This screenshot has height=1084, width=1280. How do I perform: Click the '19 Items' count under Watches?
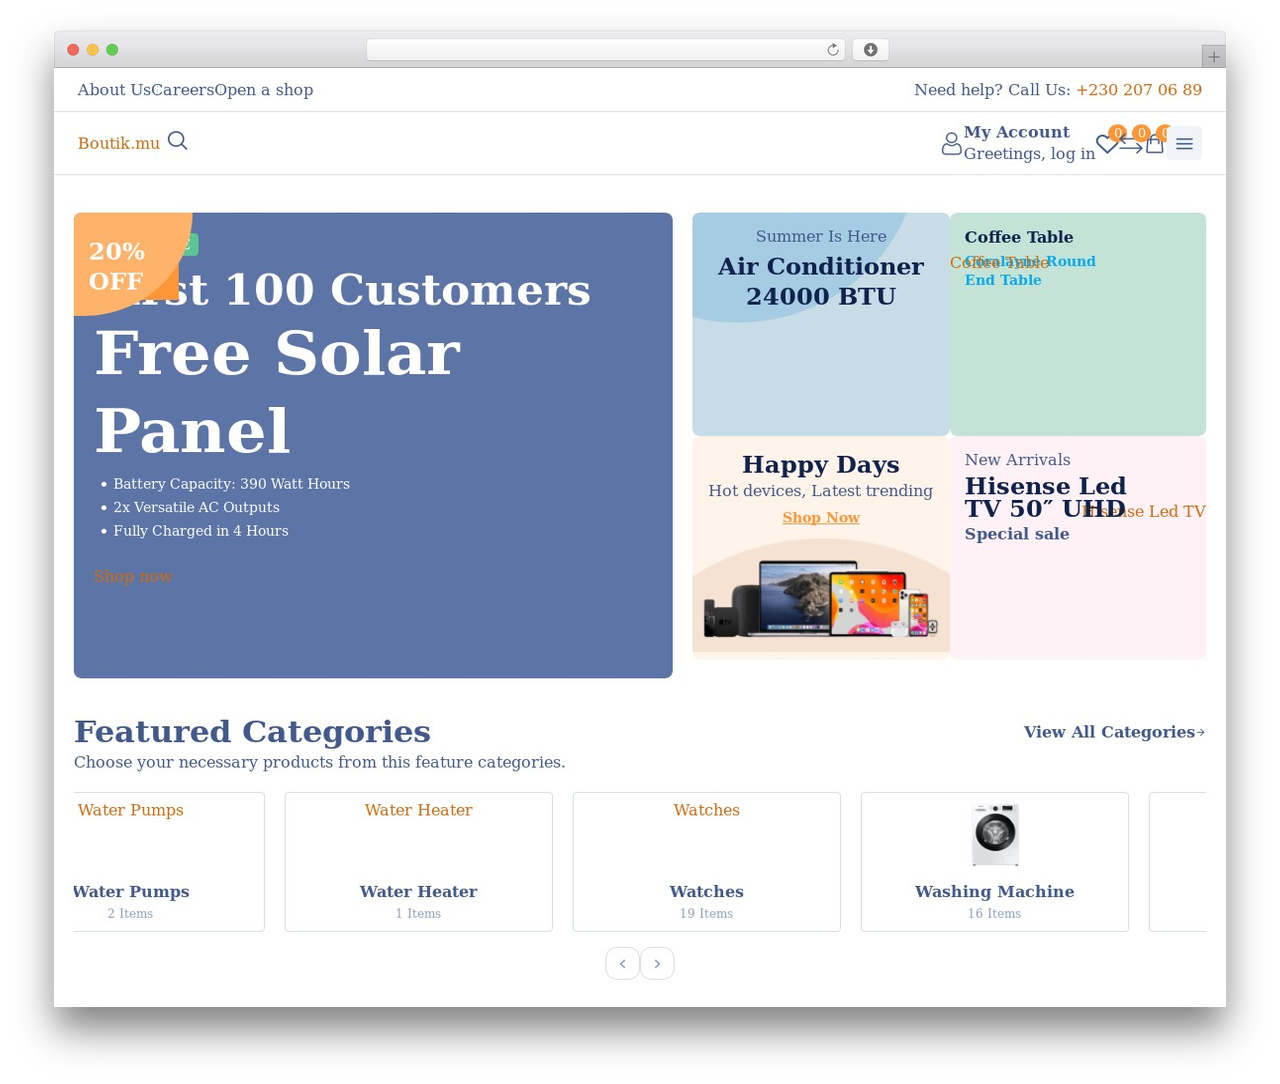[x=707, y=913]
